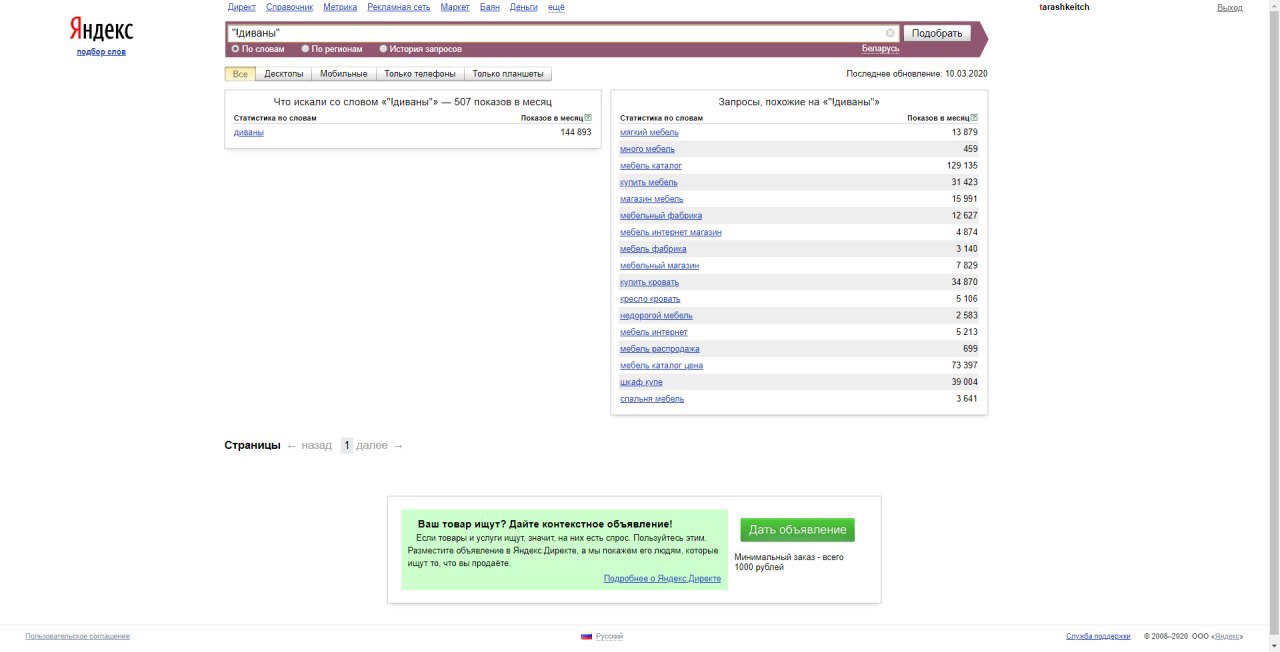Open help icon next to left 'Показов в месяц'
This screenshot has height=652, width=1280.
point(588,117)
